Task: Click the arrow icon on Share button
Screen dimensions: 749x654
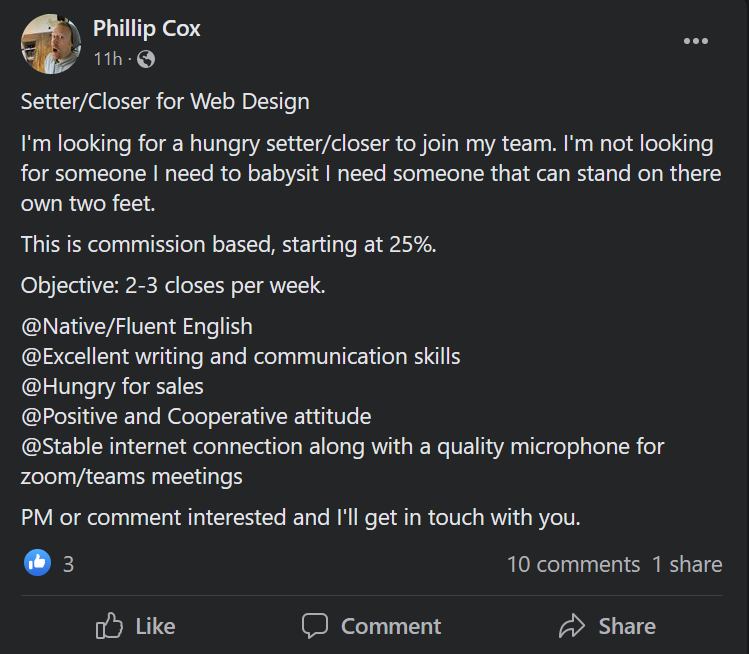Action: (x=572, y=626)
